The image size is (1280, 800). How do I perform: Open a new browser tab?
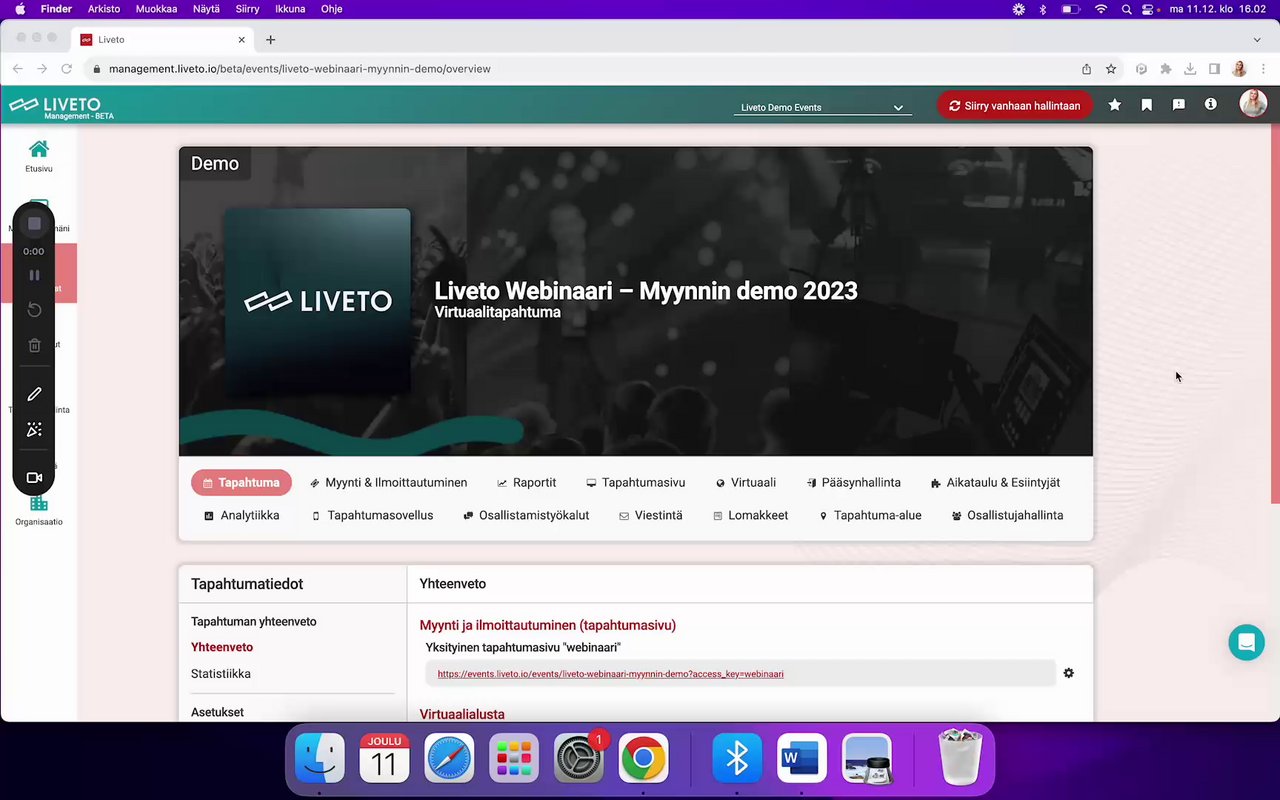click(270, 40)
